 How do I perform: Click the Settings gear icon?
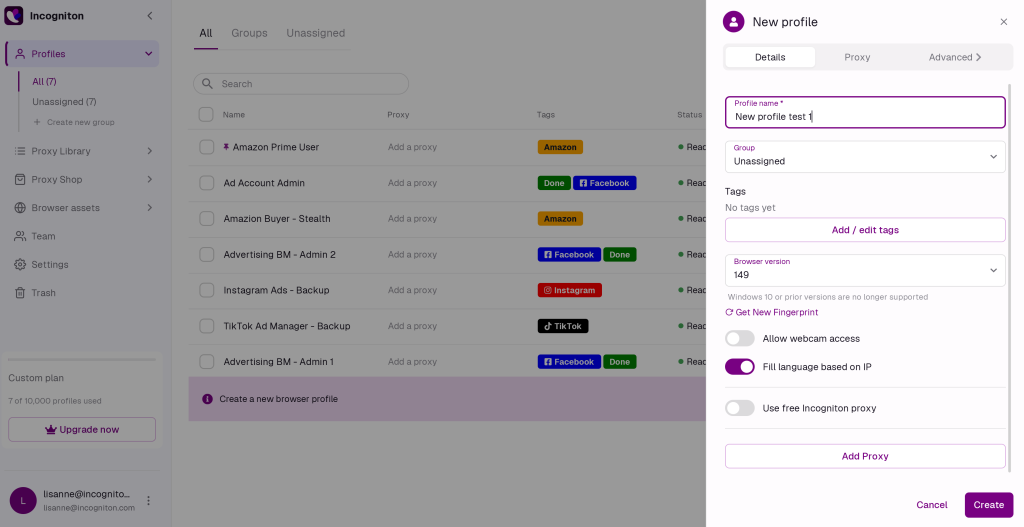pyautogui.click(x=20, y=264)
